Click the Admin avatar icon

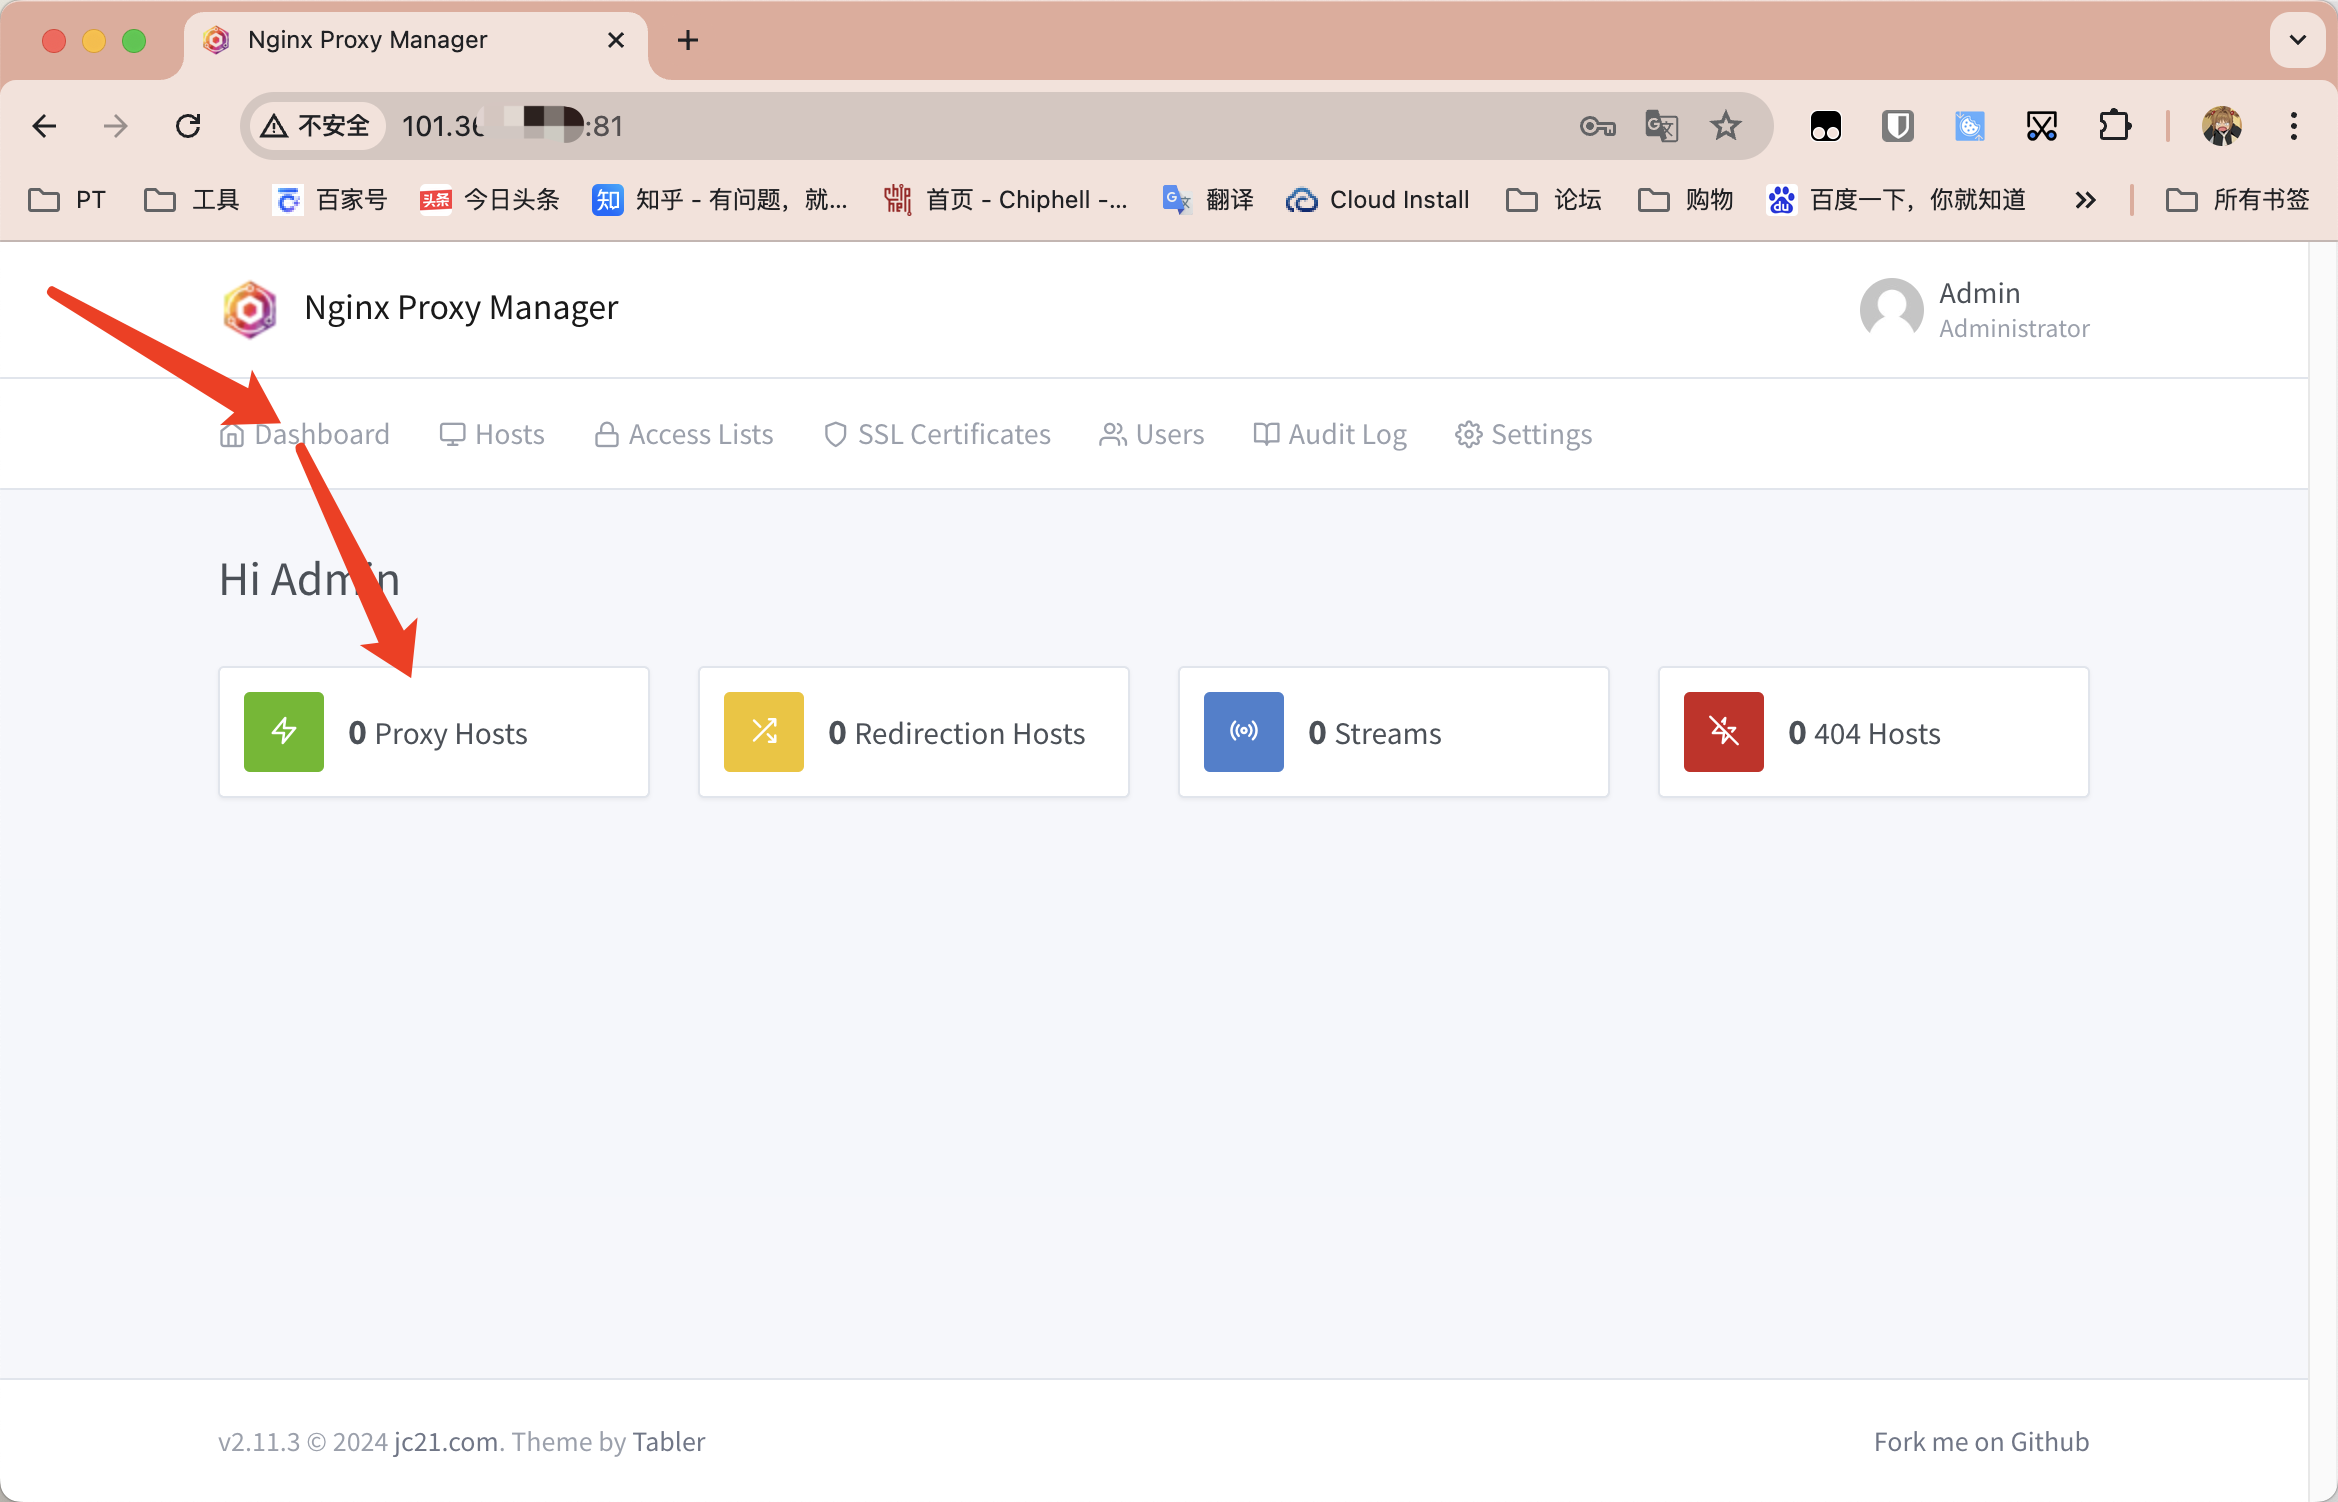tap(1891, 309)
